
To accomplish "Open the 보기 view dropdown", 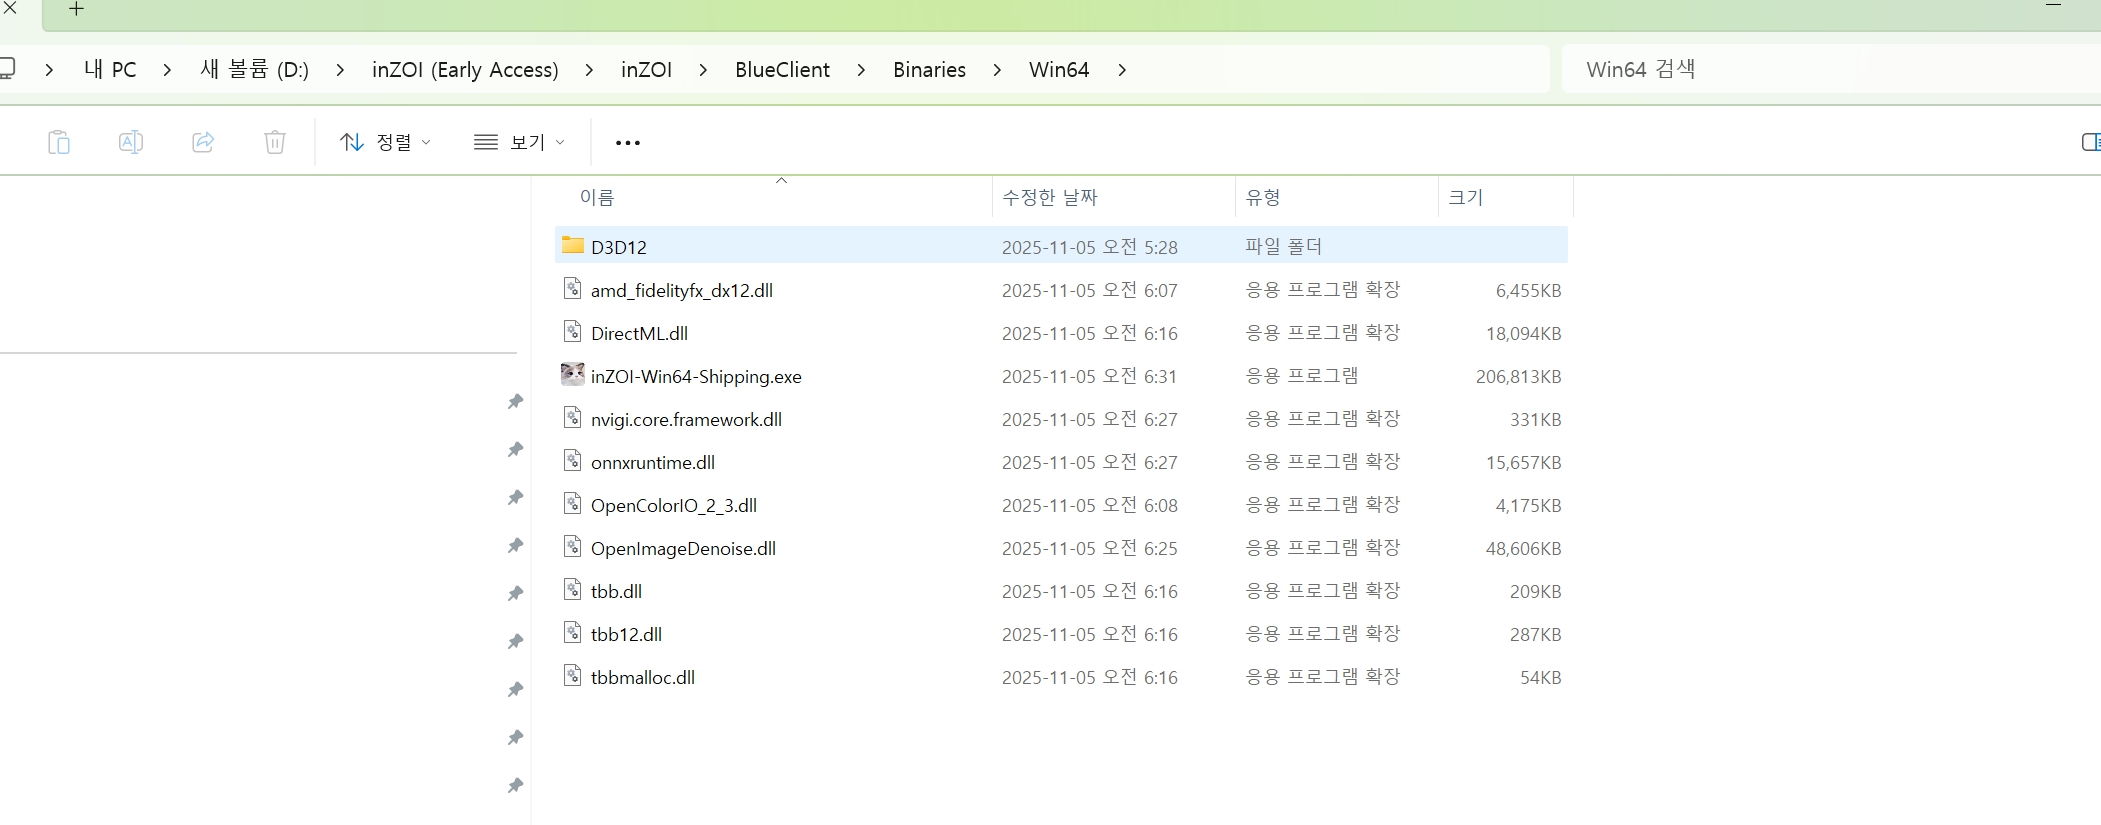I will (520, 142).
